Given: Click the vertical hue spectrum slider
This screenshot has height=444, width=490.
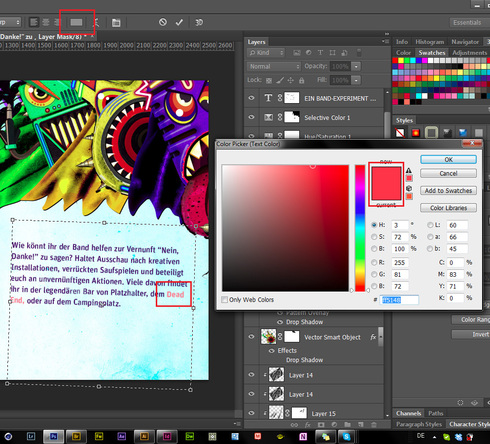Looking at the screenshot, I should [360, 228].
